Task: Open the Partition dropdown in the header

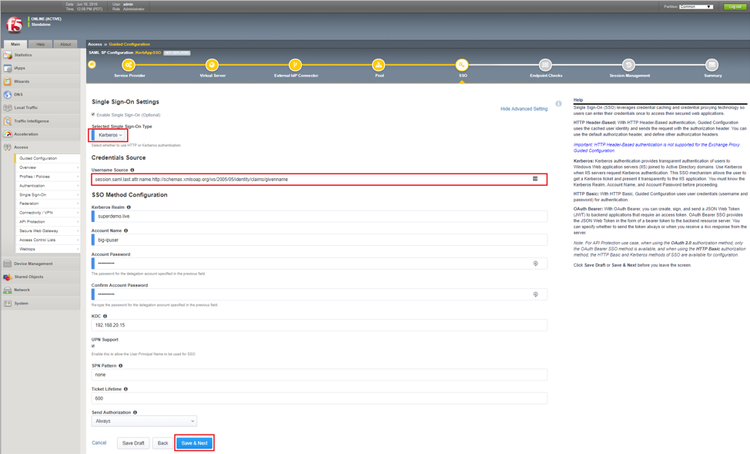Action: tap(696, 7)
